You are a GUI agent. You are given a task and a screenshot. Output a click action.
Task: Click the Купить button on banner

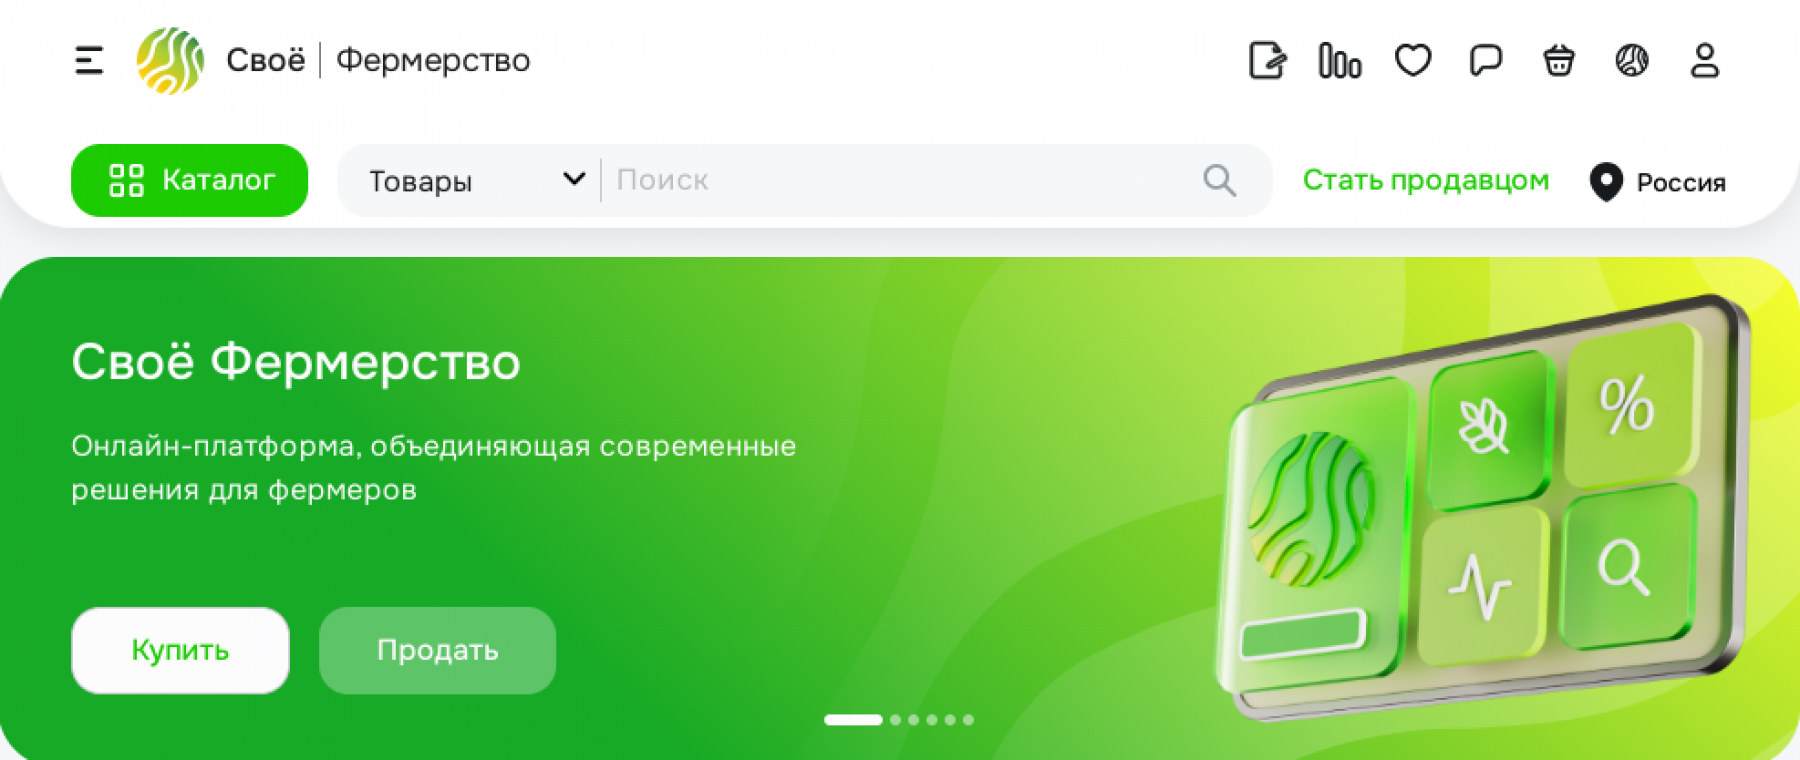point(180,650)
